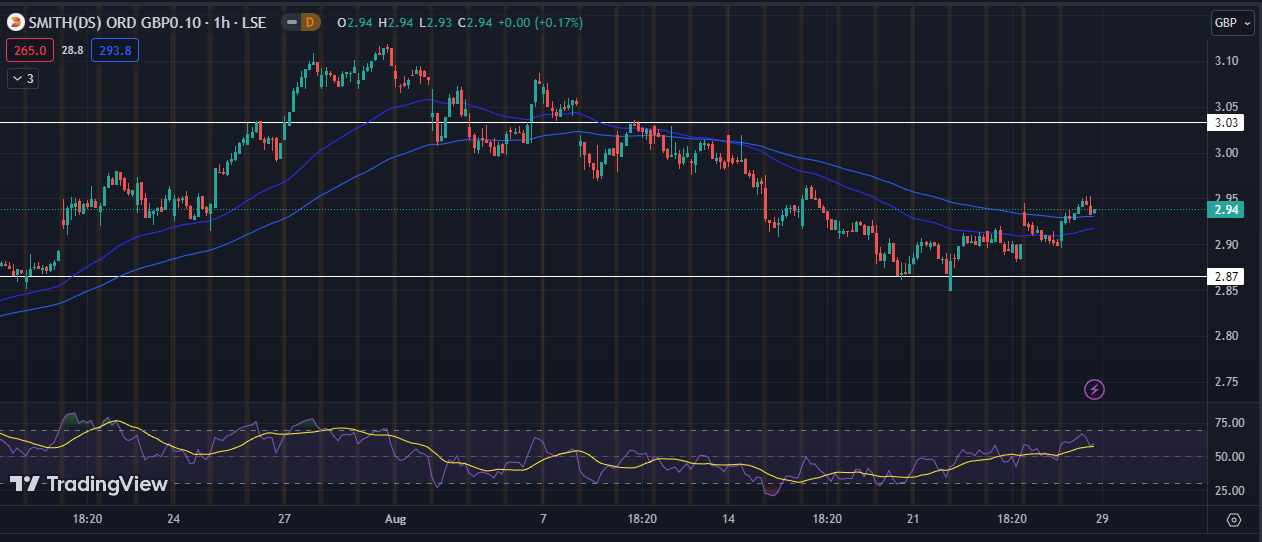This screenshot has width=1262, height=542.
Task: Click the '29' date on time axis
Action: (x=1104, y=519)
